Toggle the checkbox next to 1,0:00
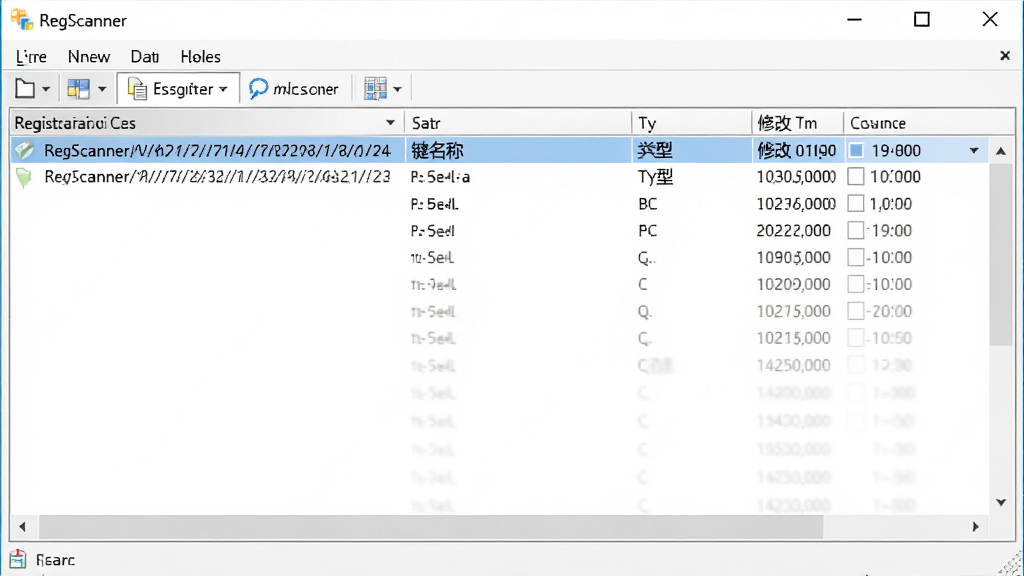Screen dimensions: 1024x576 [856, 204]
